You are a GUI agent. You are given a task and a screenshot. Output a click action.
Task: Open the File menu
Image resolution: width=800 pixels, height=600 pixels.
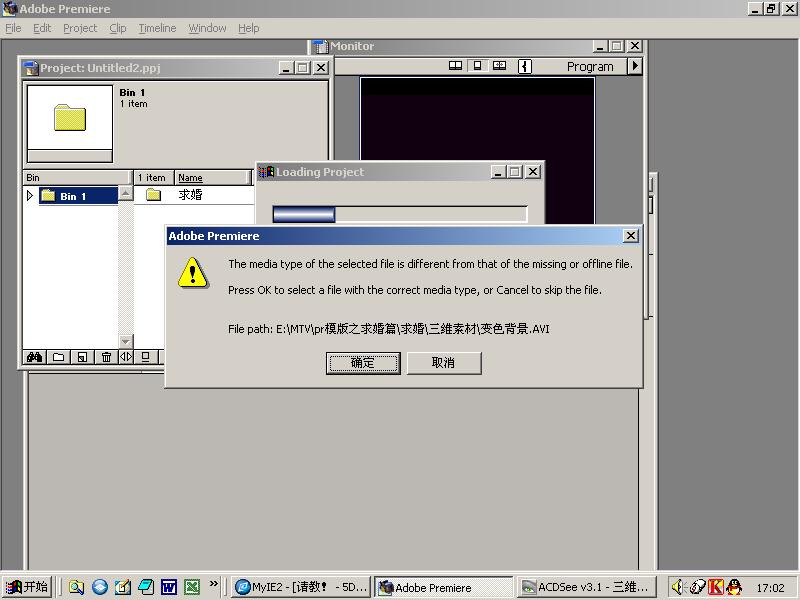(13, 28)
